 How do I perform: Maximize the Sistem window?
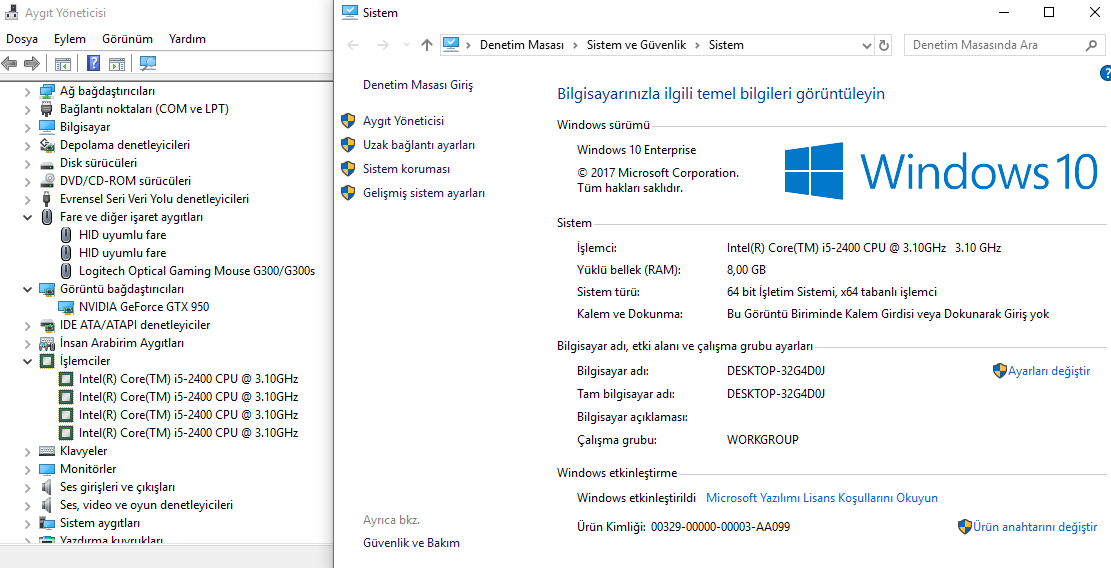[x=1049, y=12]
